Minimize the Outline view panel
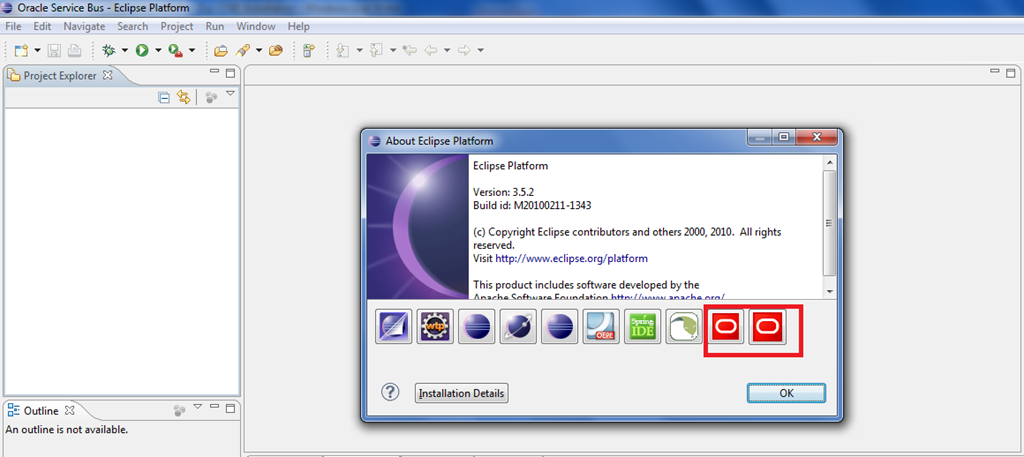 (215, 408)
